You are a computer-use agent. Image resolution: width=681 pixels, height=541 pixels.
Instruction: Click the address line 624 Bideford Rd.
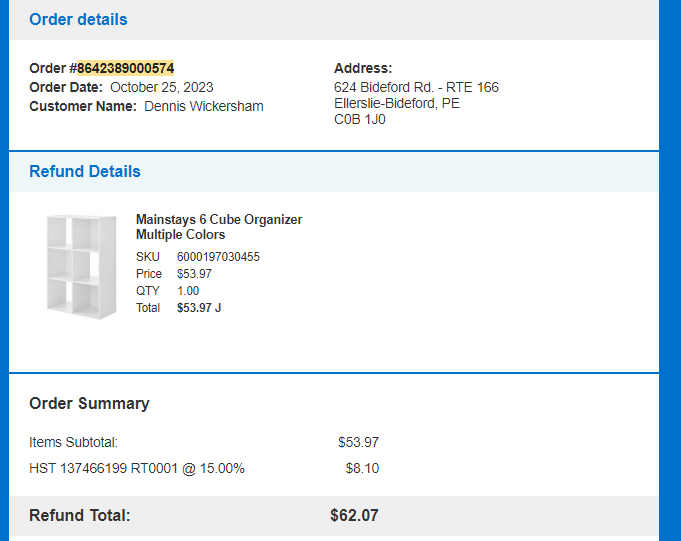pos(416,87)
